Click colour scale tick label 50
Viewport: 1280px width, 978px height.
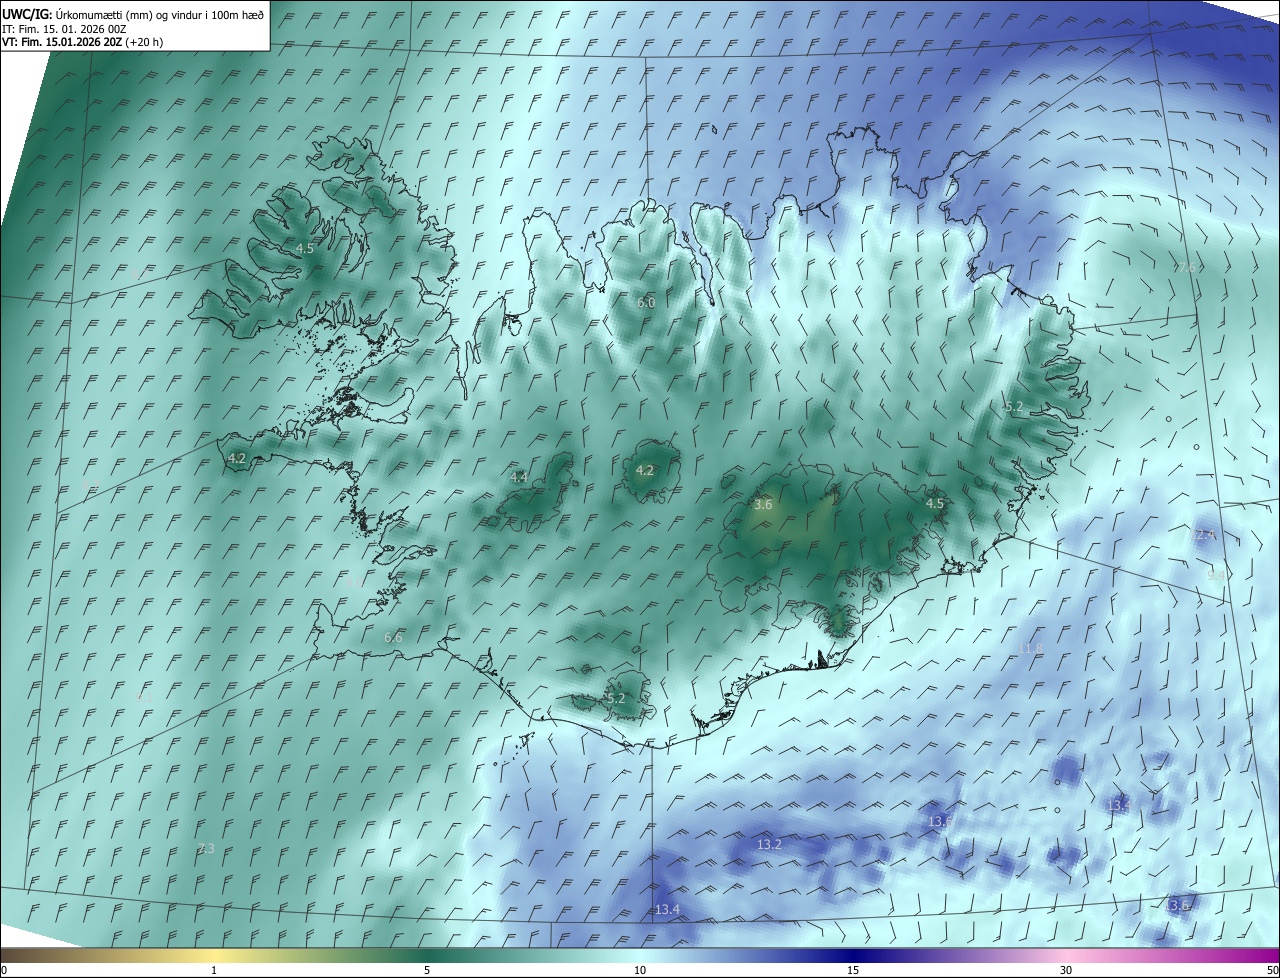pyautogui.click(x=1272, y=970)
